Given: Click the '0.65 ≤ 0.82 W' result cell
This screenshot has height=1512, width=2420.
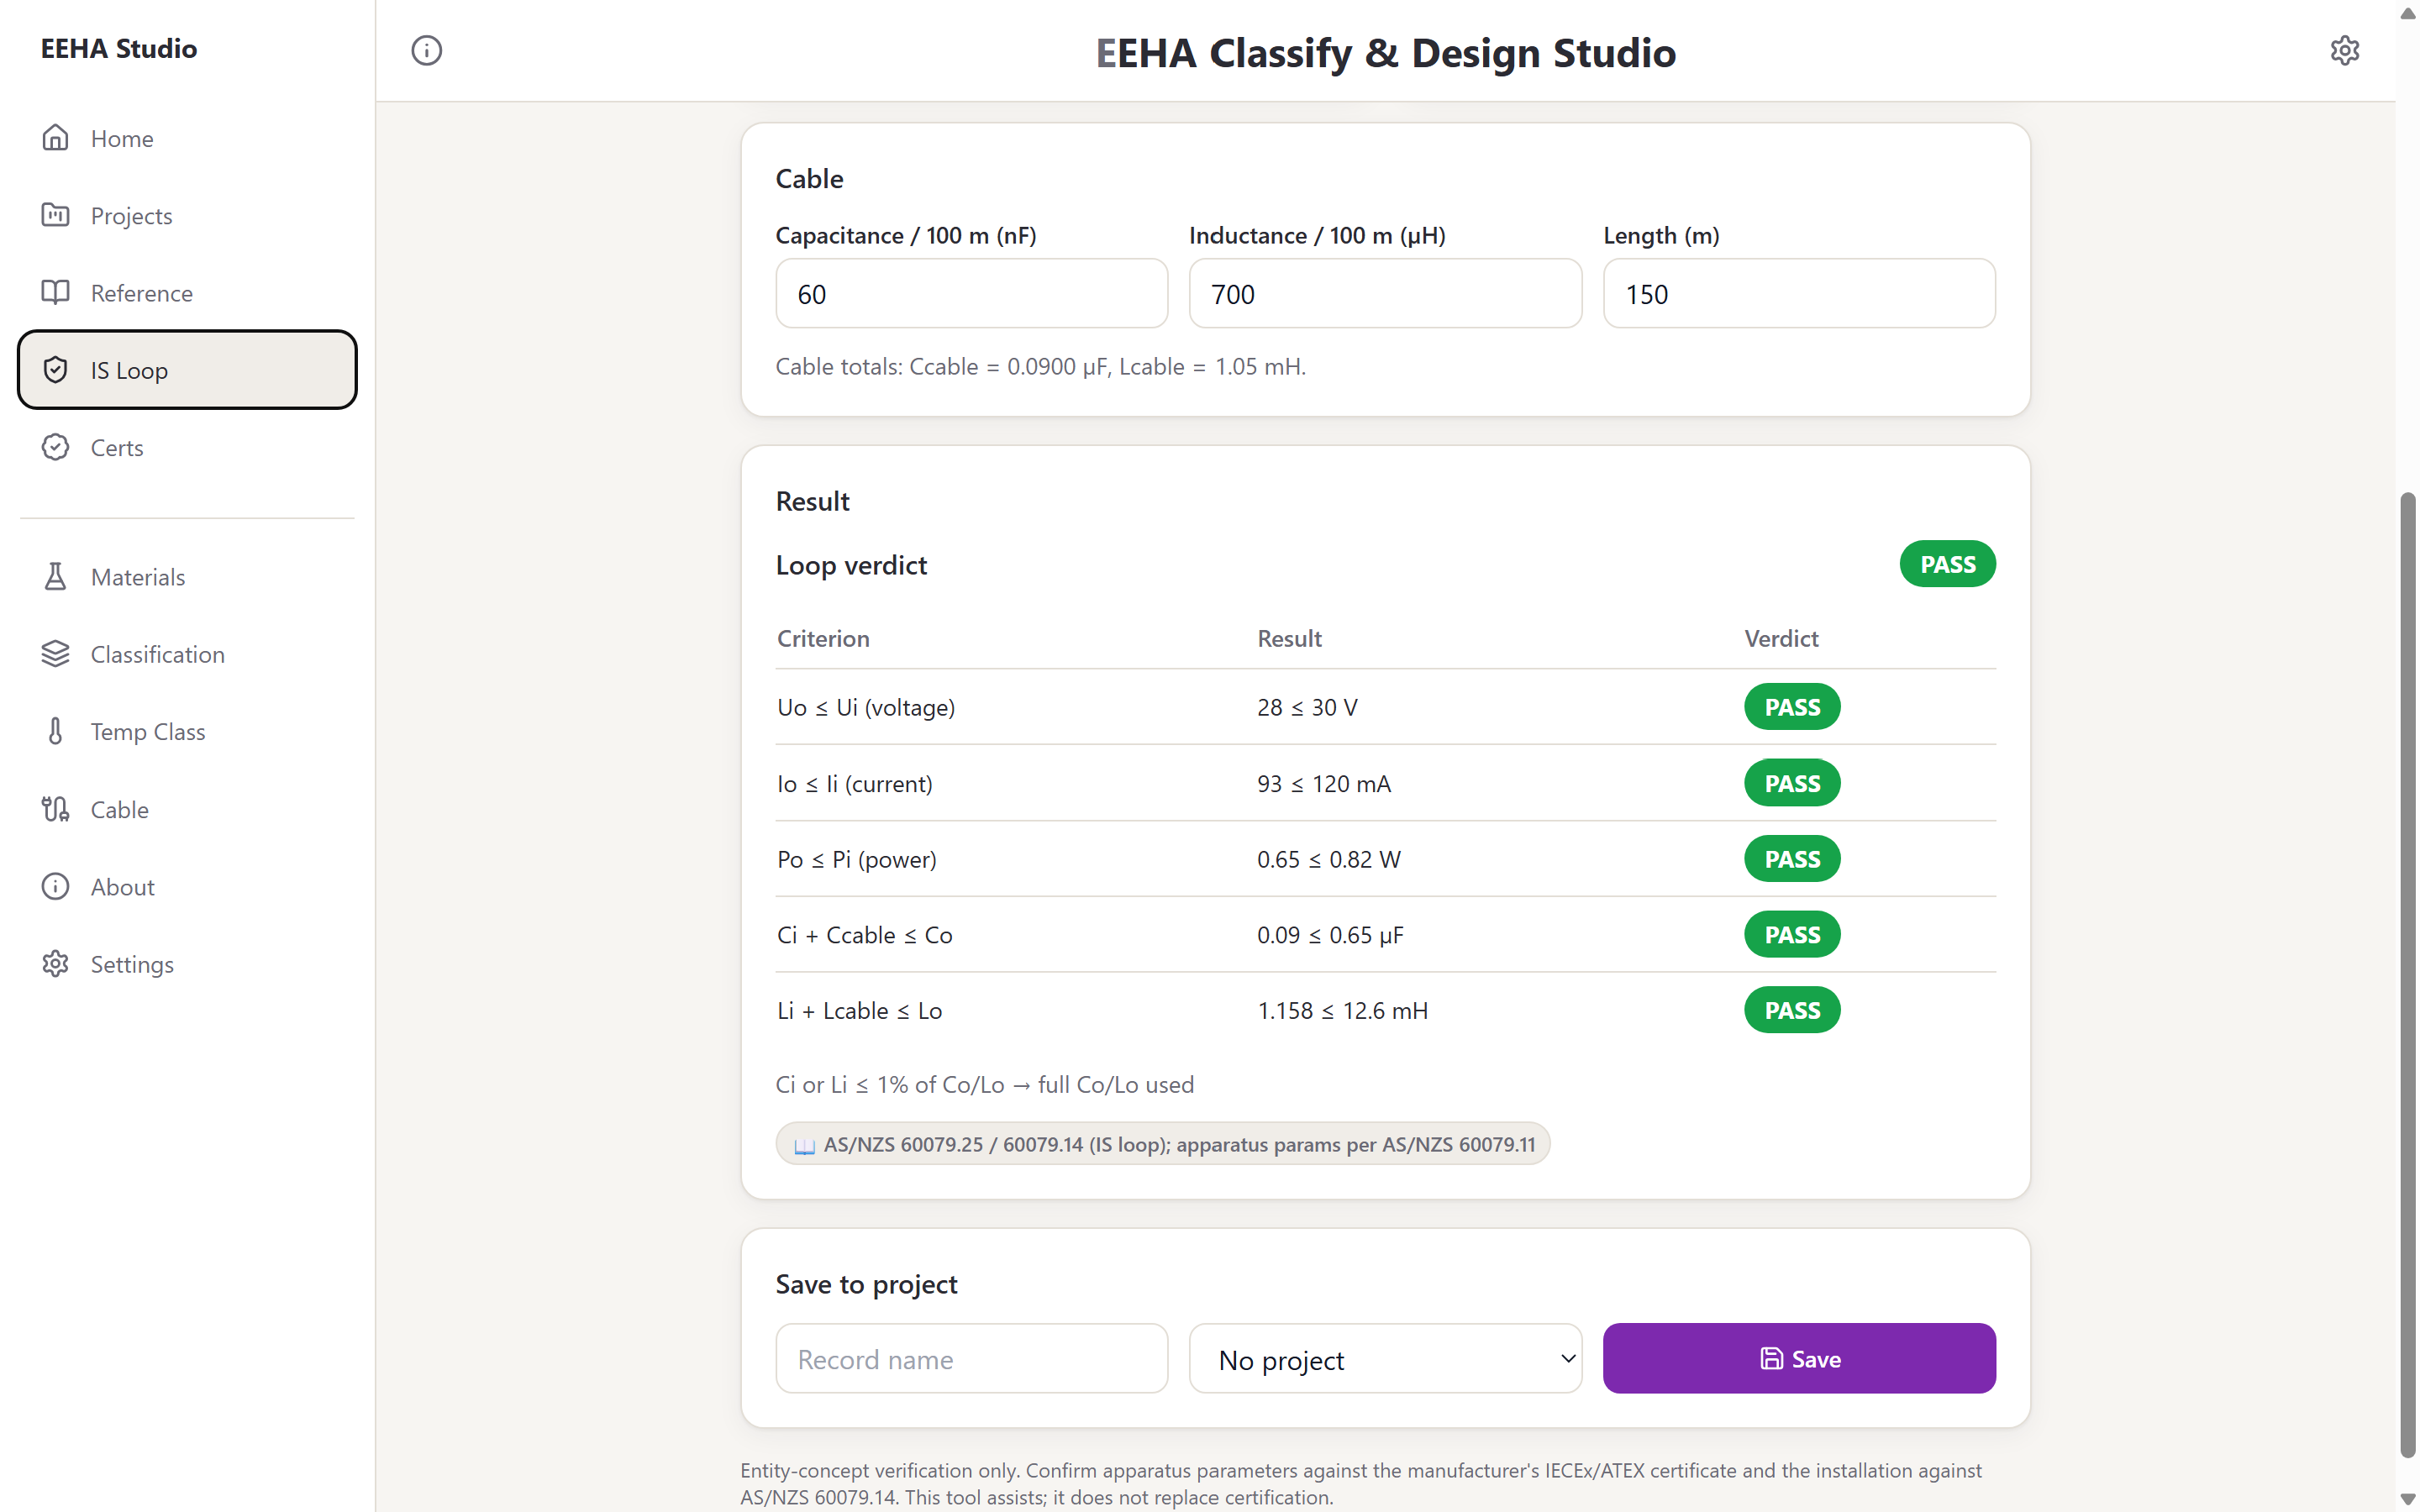Looking at the screenshot, I should point(1329,859).
